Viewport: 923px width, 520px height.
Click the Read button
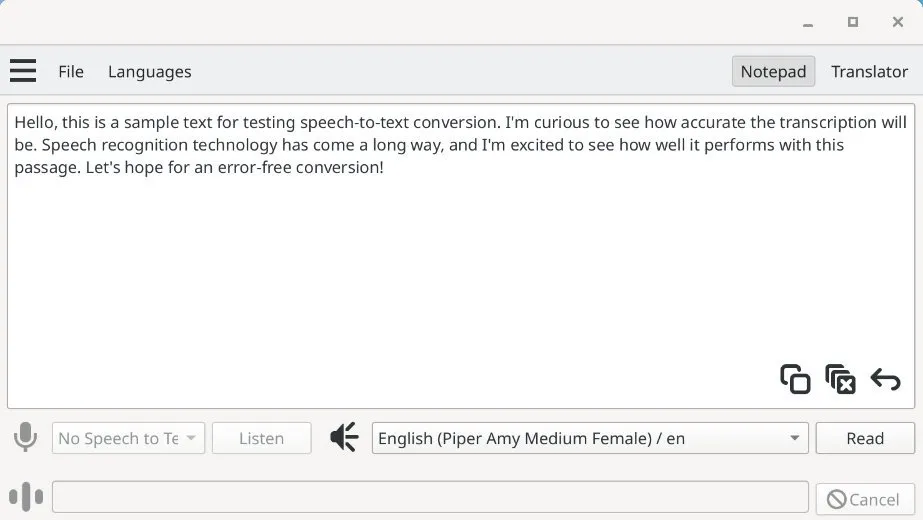coord(865,438)
